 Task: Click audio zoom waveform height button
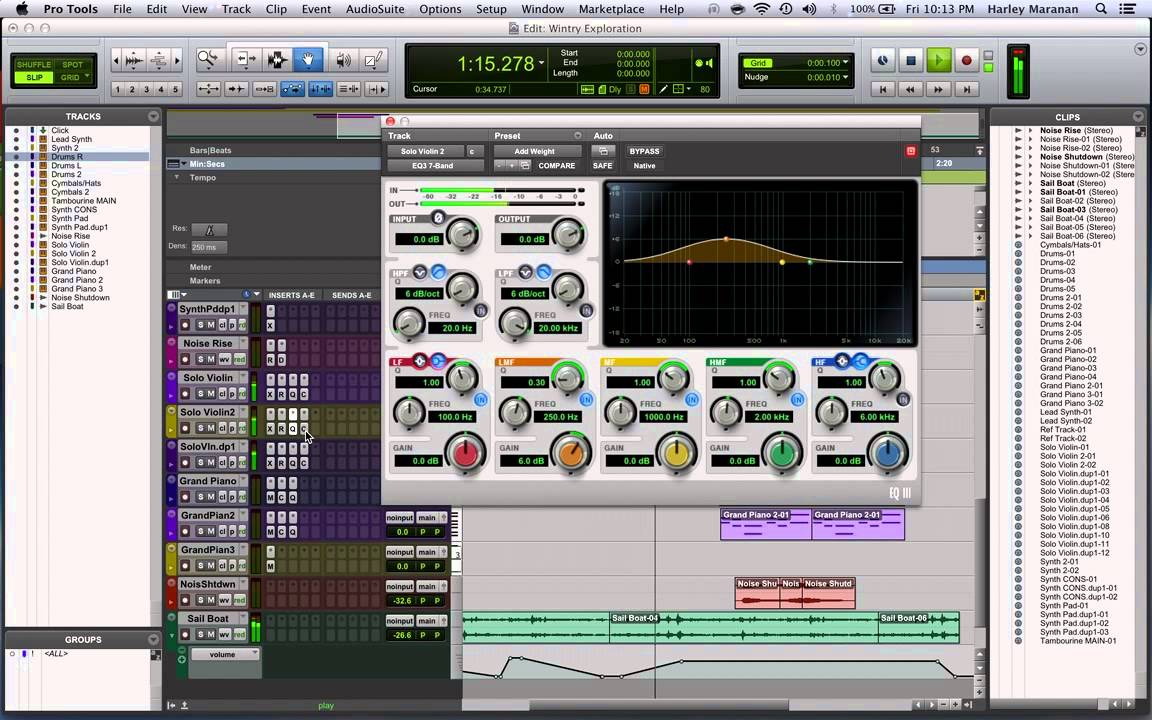click(x=134, y=60)
